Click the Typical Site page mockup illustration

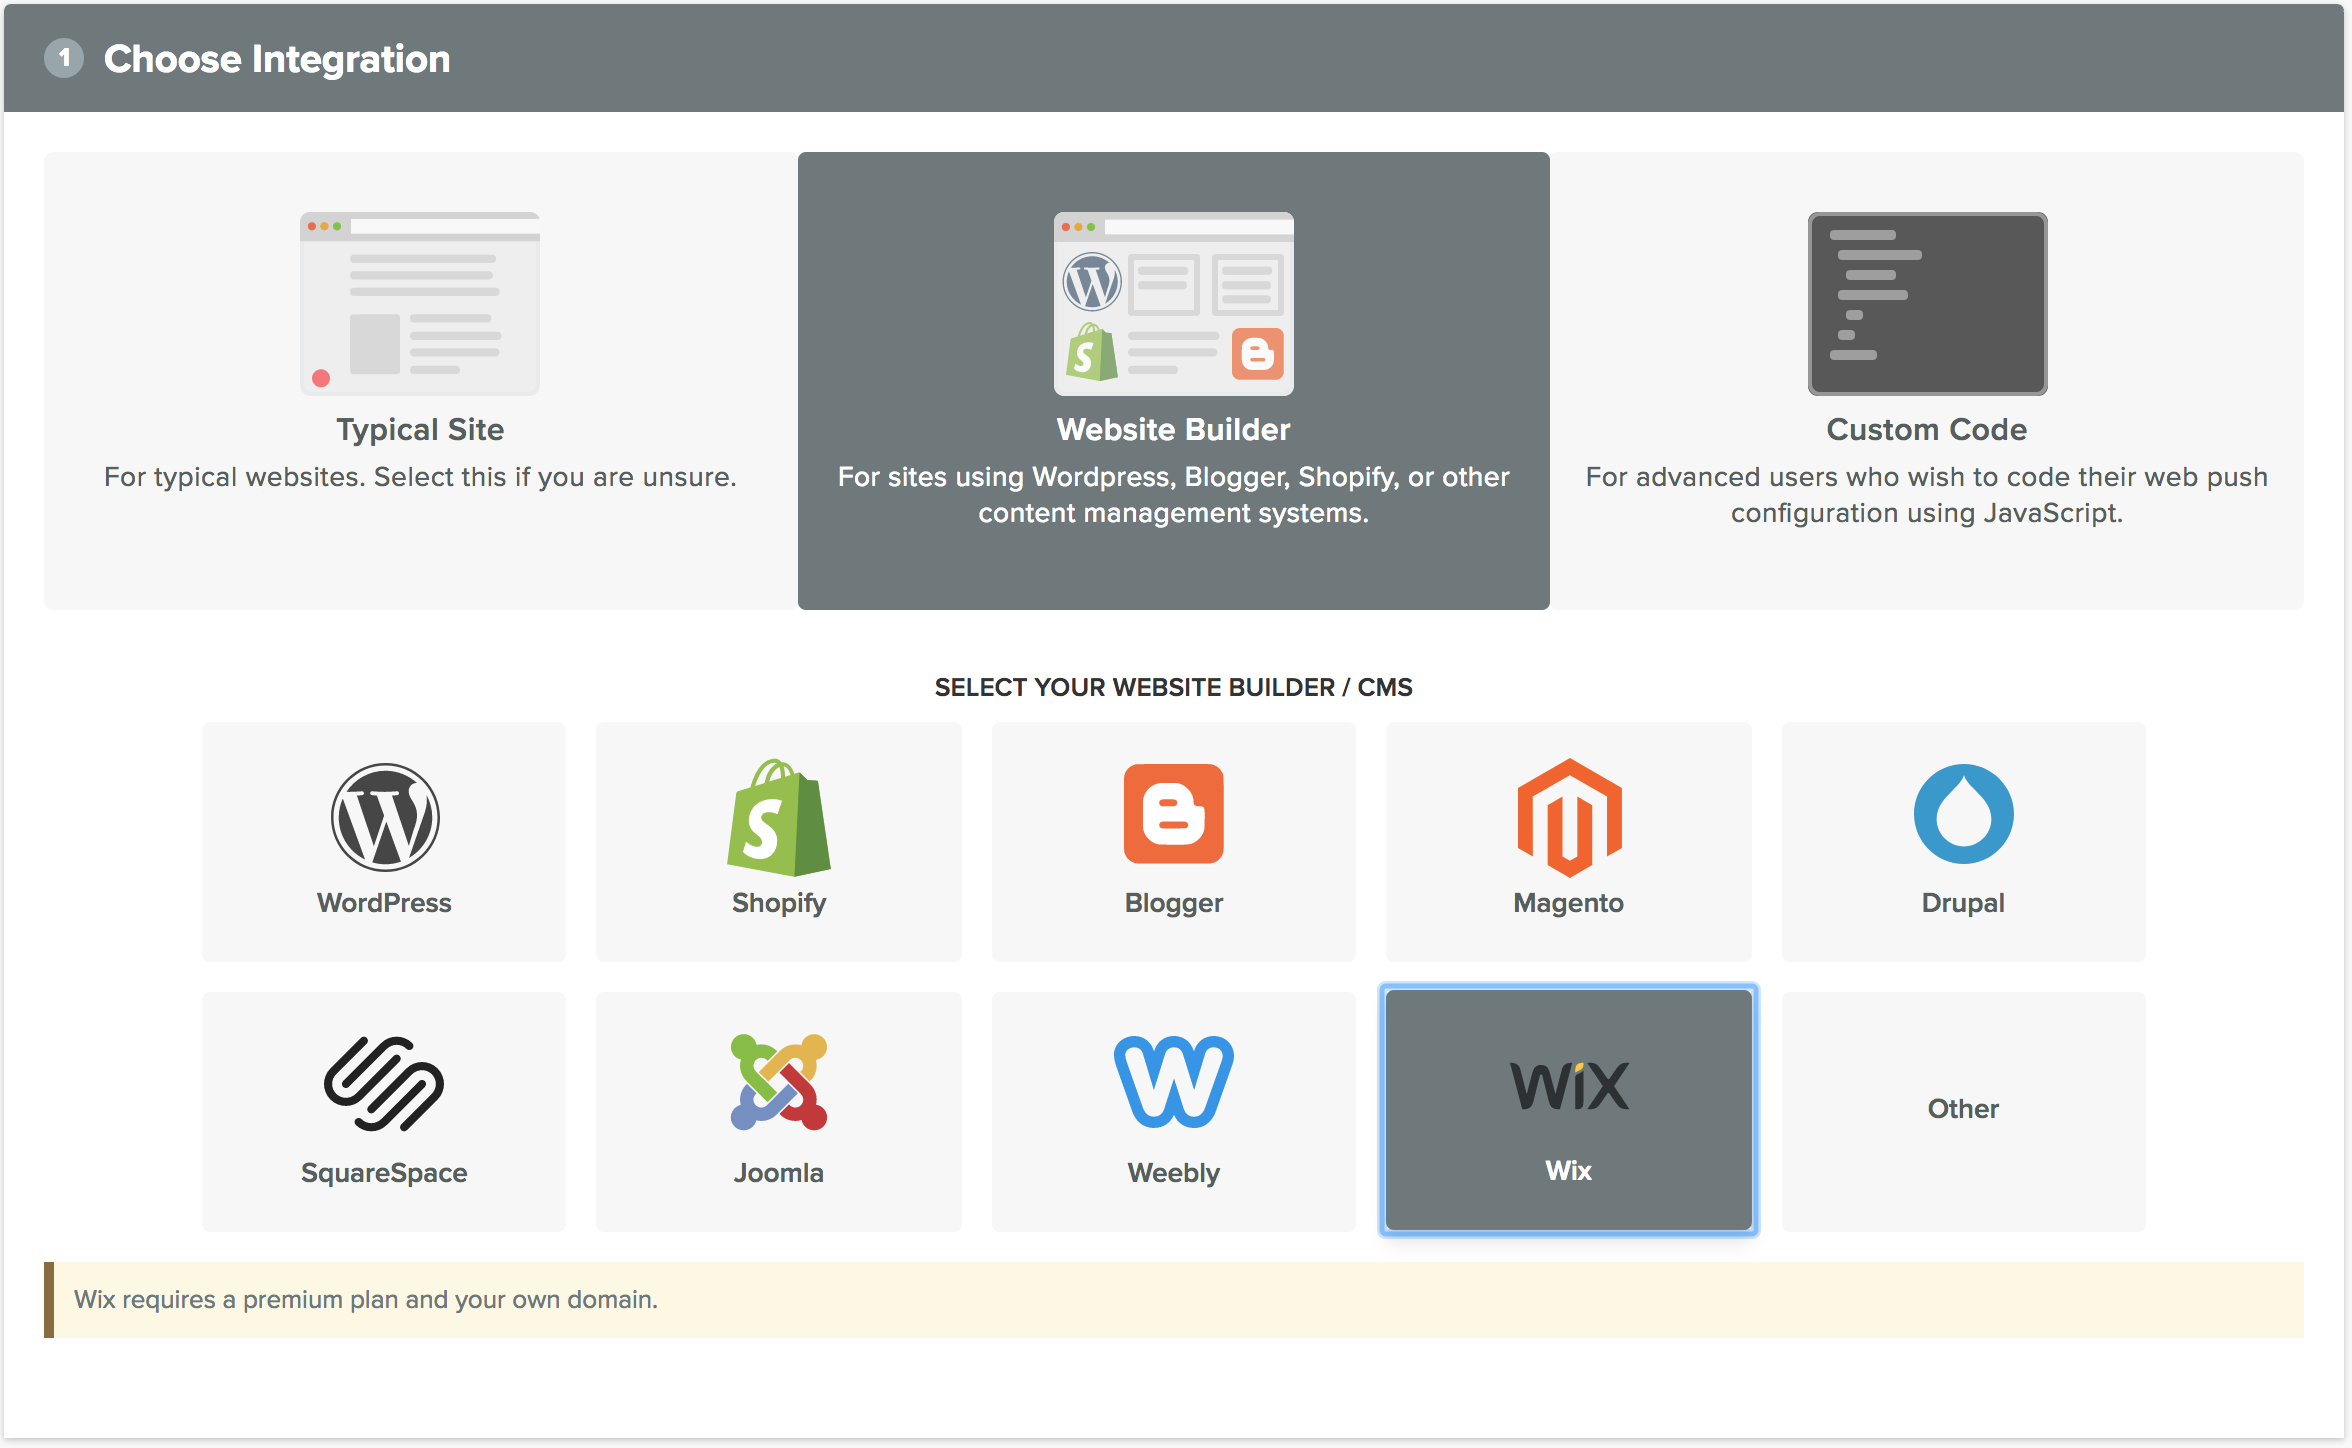point(419,302)
